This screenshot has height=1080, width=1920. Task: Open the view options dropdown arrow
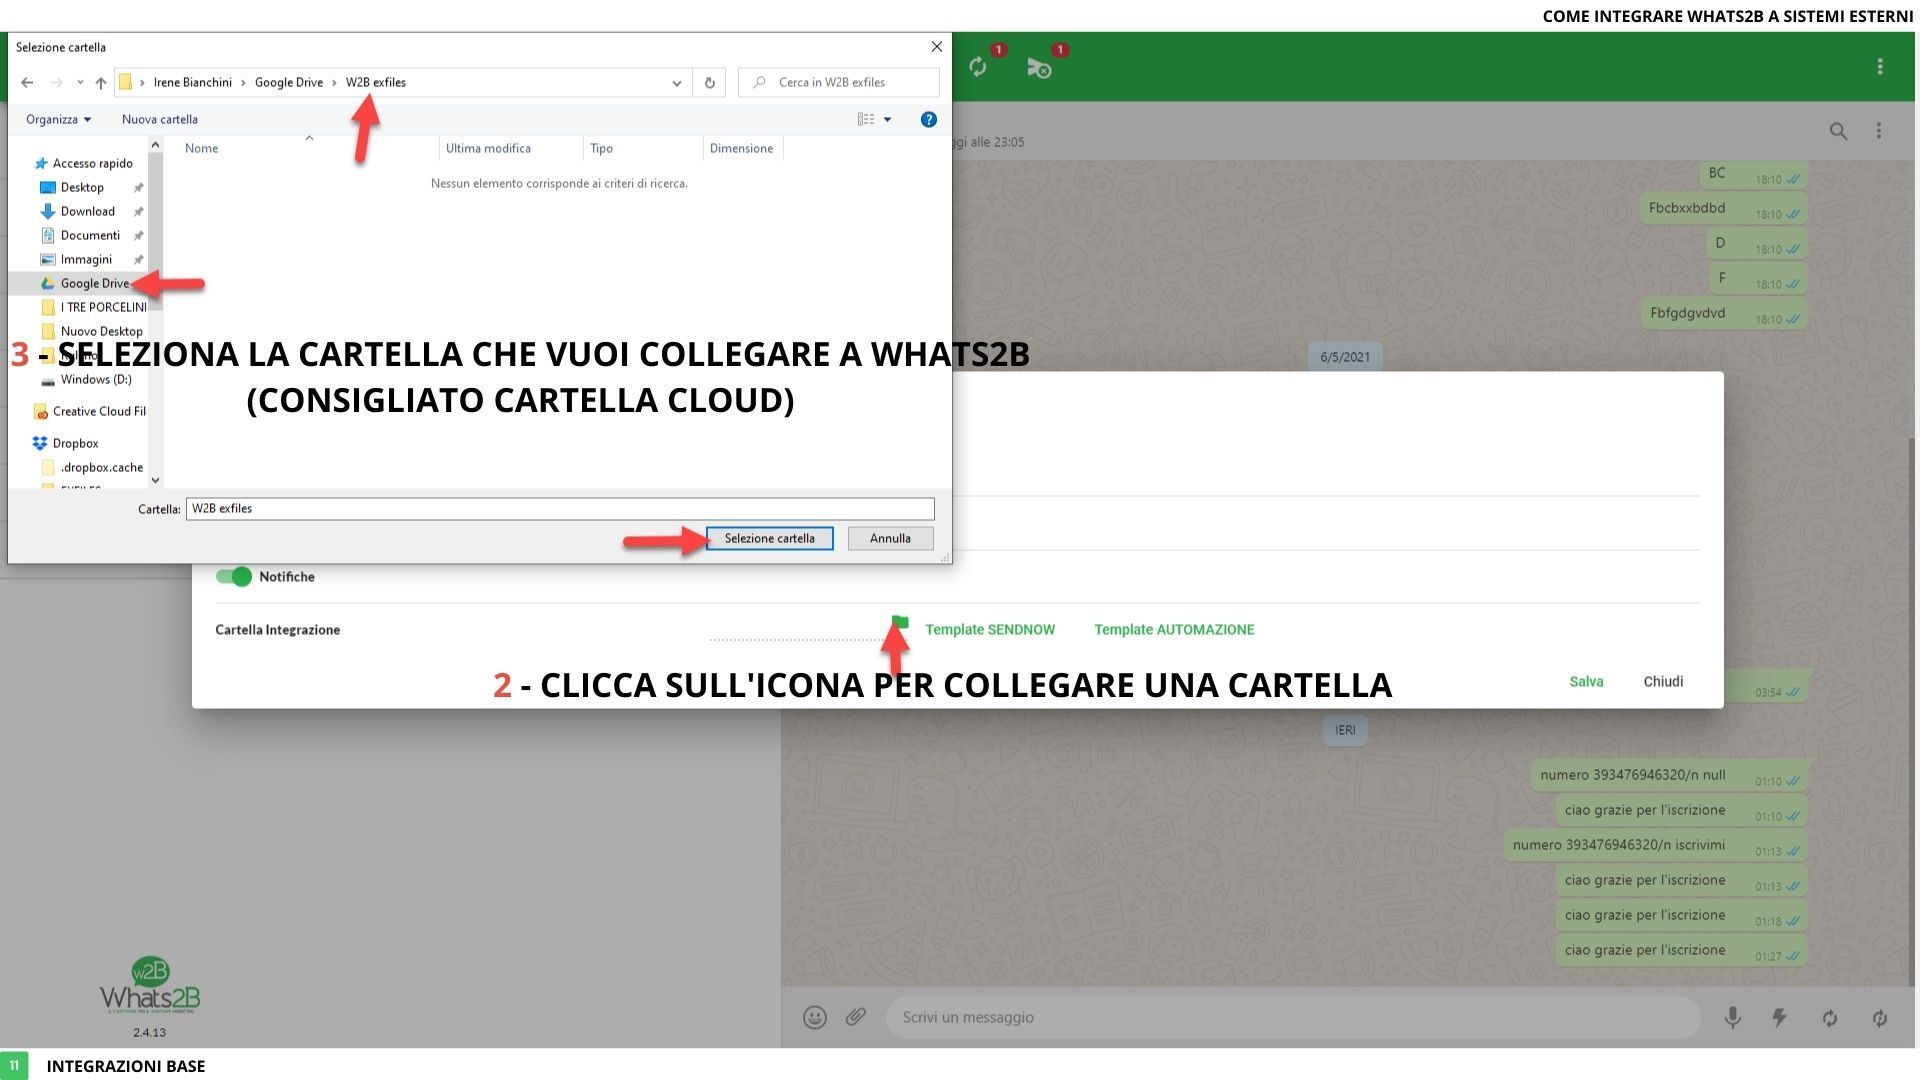point(887,119)
